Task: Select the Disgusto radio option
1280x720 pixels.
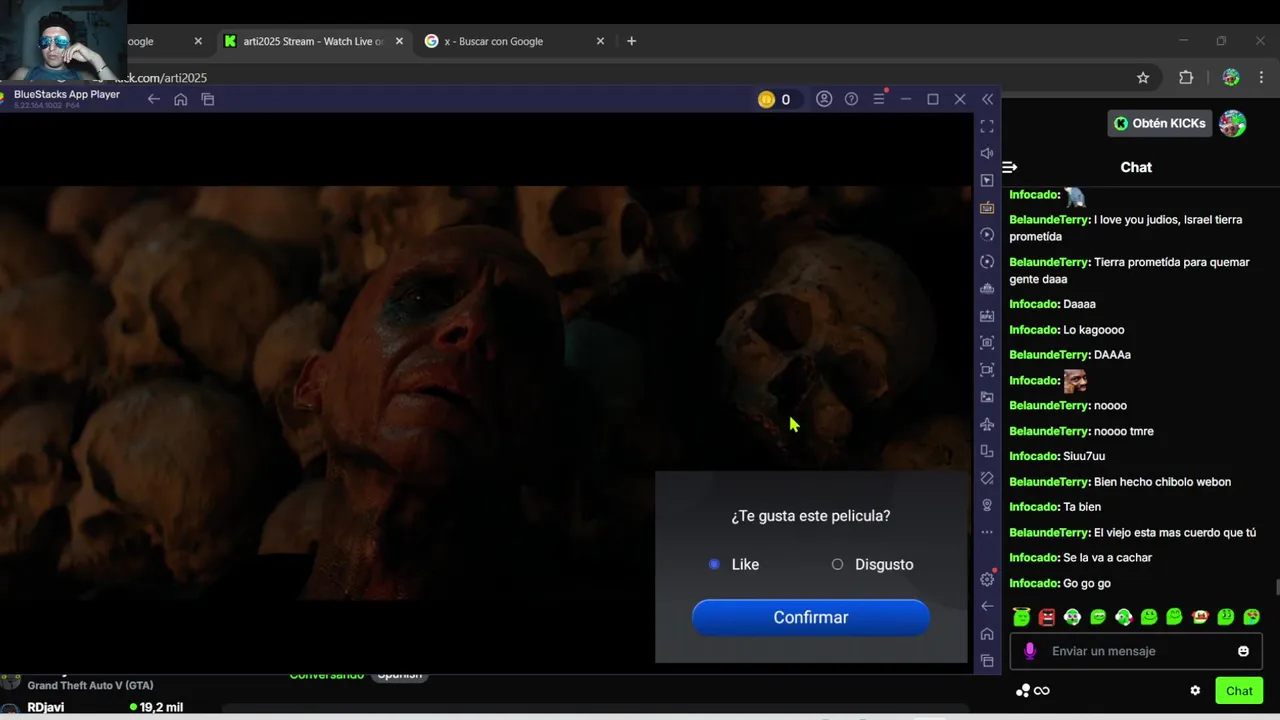Action: coord(837,564)
